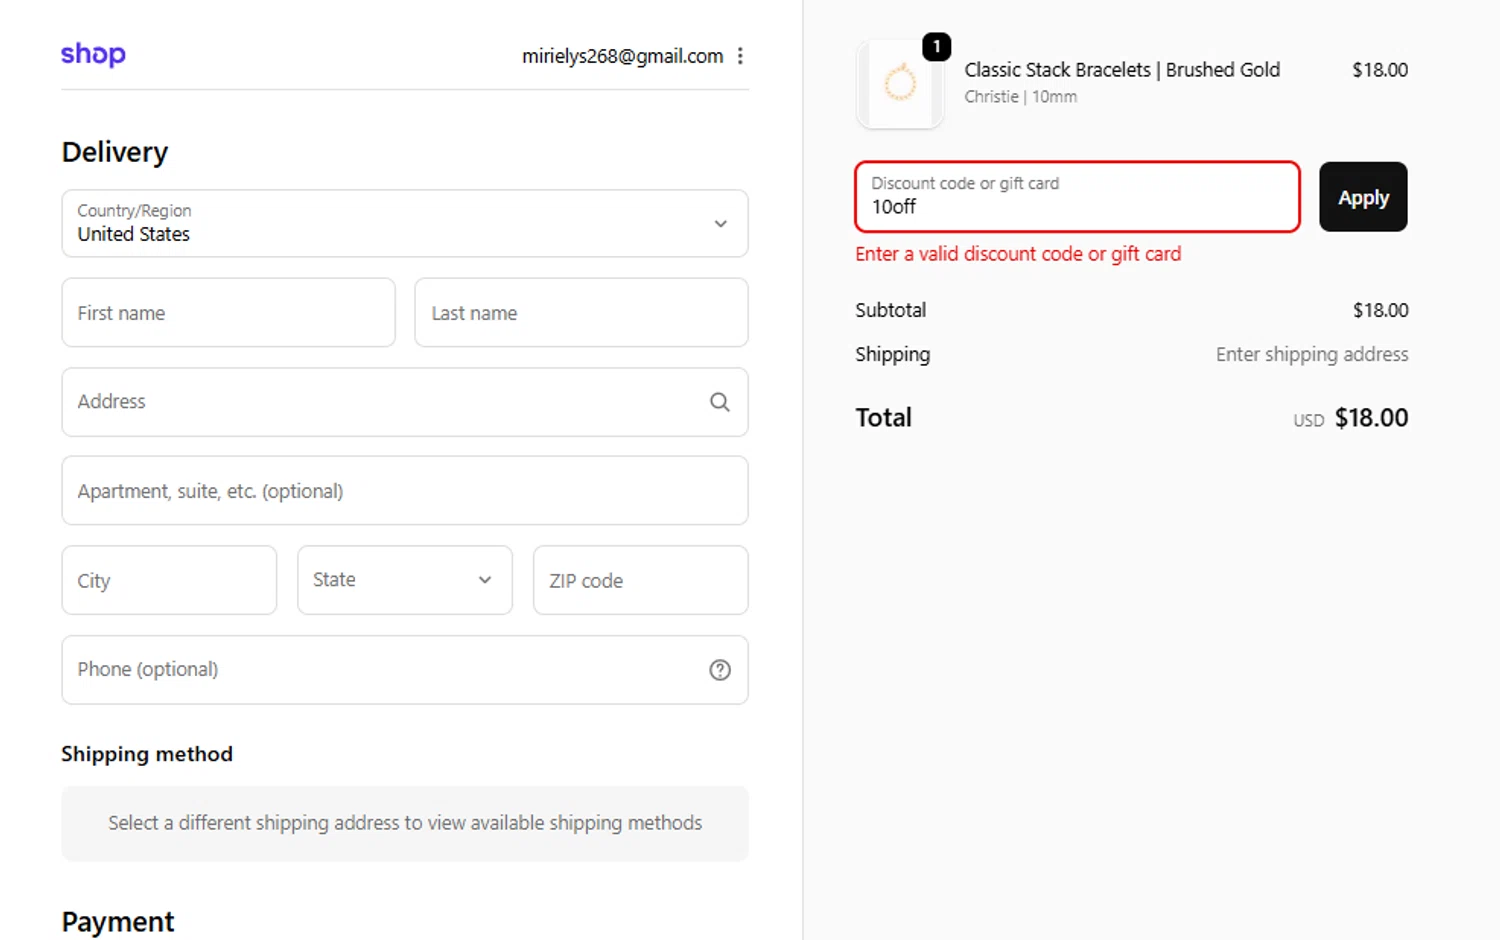
Task: Click the Payment heading
Action: point(118,922)
